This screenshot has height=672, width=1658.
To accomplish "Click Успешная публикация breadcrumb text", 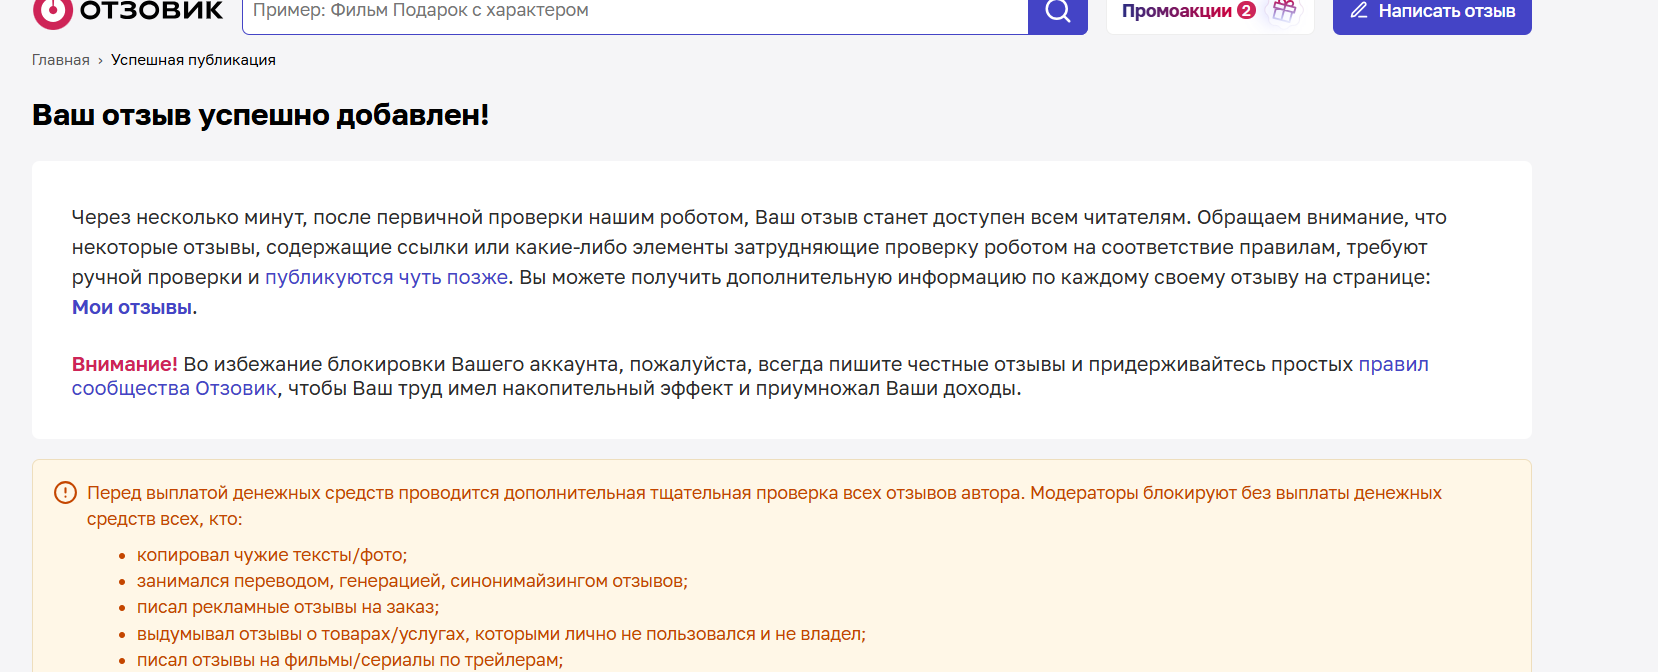I will [193, 60].
